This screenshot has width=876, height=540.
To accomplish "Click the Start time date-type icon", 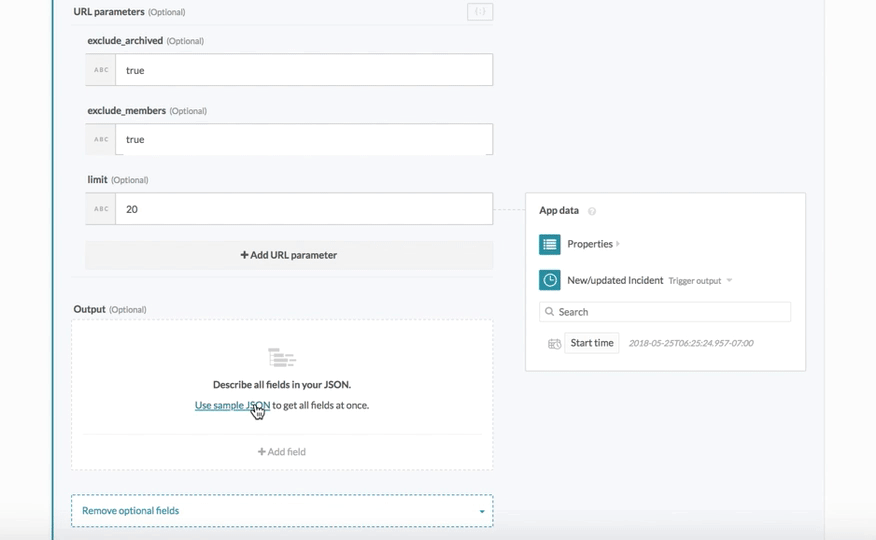I will tap(554, 343).
